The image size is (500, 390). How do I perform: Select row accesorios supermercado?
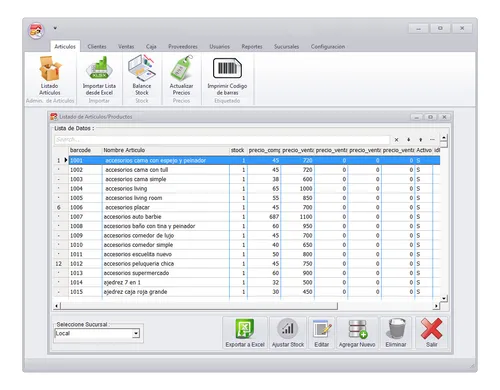click(247, 273)
